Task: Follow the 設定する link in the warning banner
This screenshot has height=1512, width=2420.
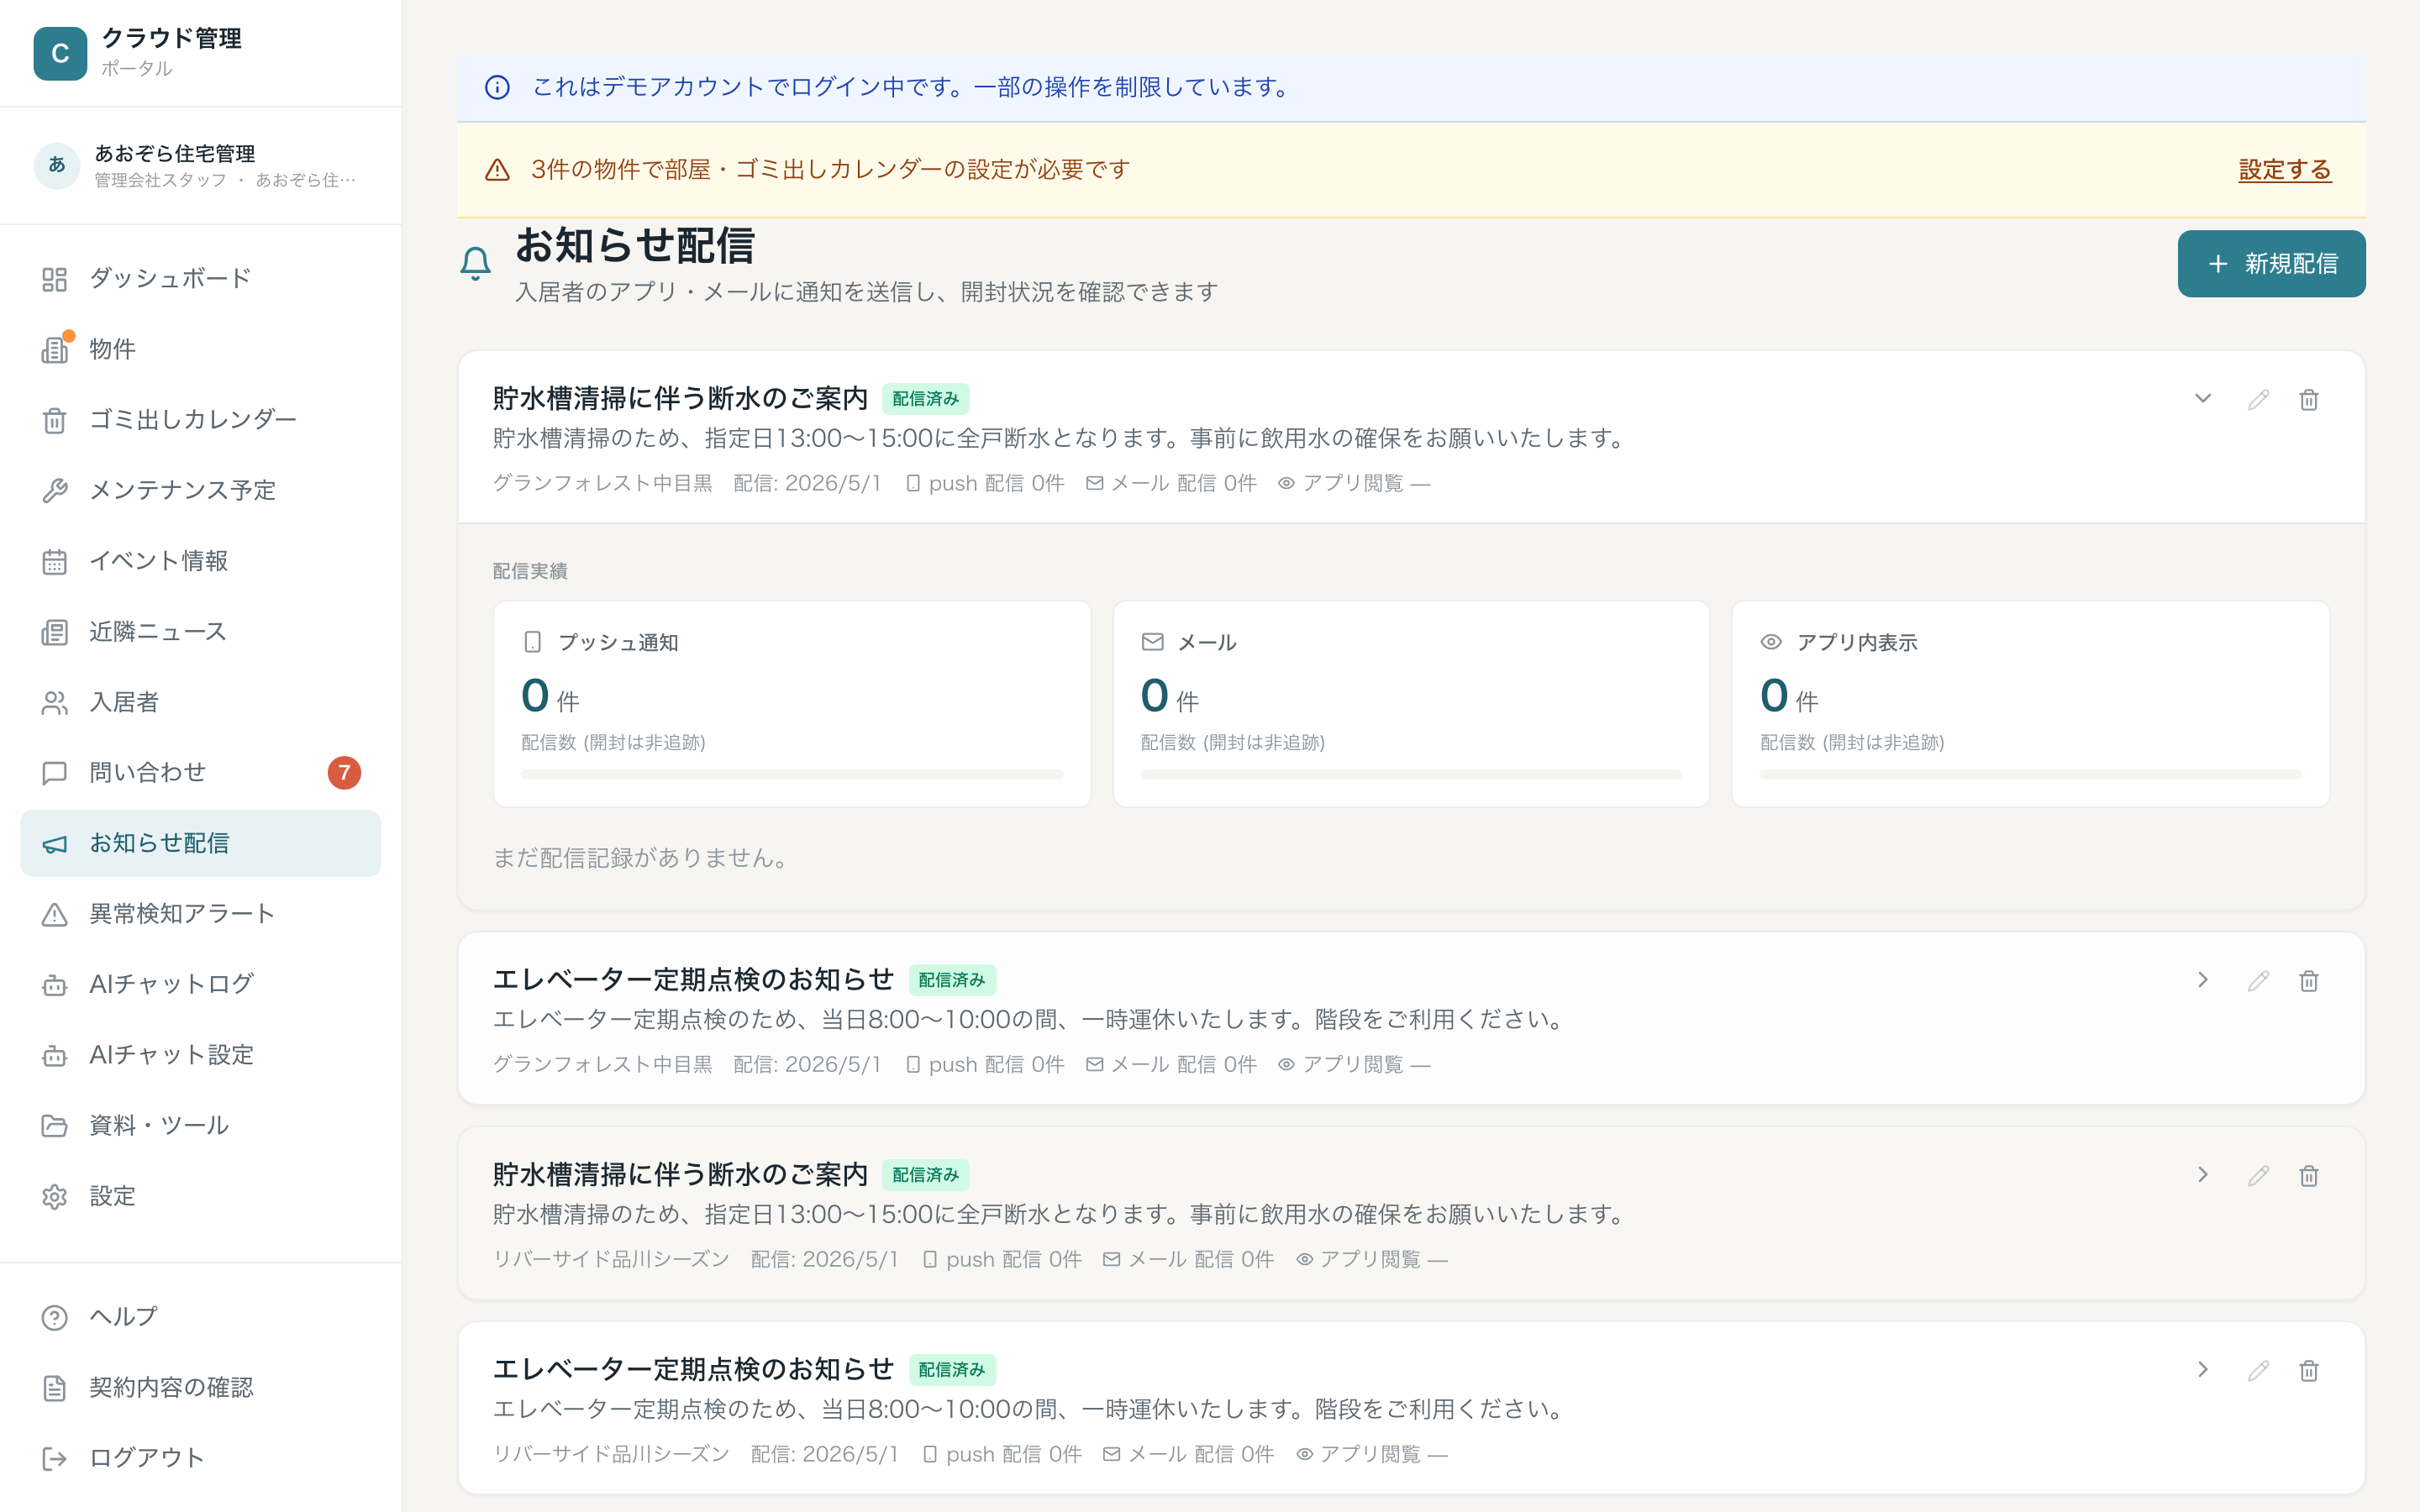Action: (x=2284, y=170)
